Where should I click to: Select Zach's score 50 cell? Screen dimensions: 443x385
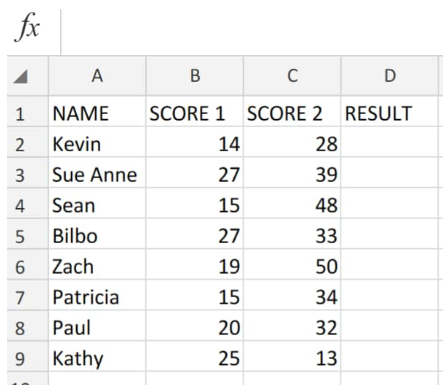point(292,264)
